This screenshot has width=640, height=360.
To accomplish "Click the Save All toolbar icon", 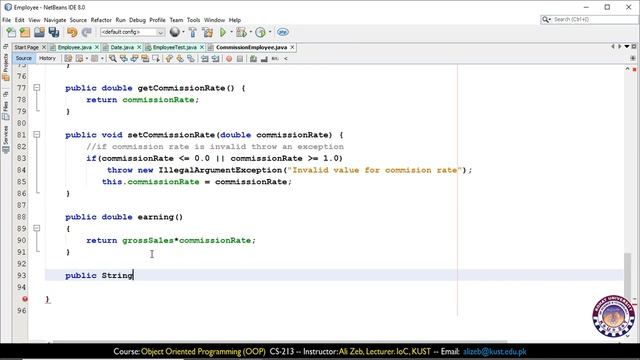I will tap(53, 32).
